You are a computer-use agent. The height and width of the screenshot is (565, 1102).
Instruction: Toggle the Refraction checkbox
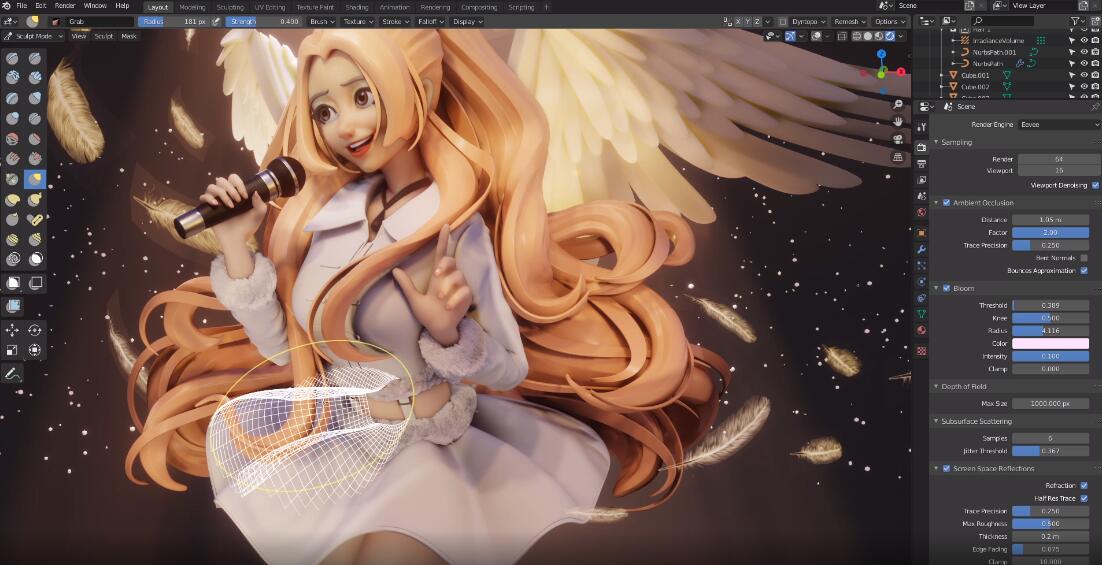(1084, 486)
